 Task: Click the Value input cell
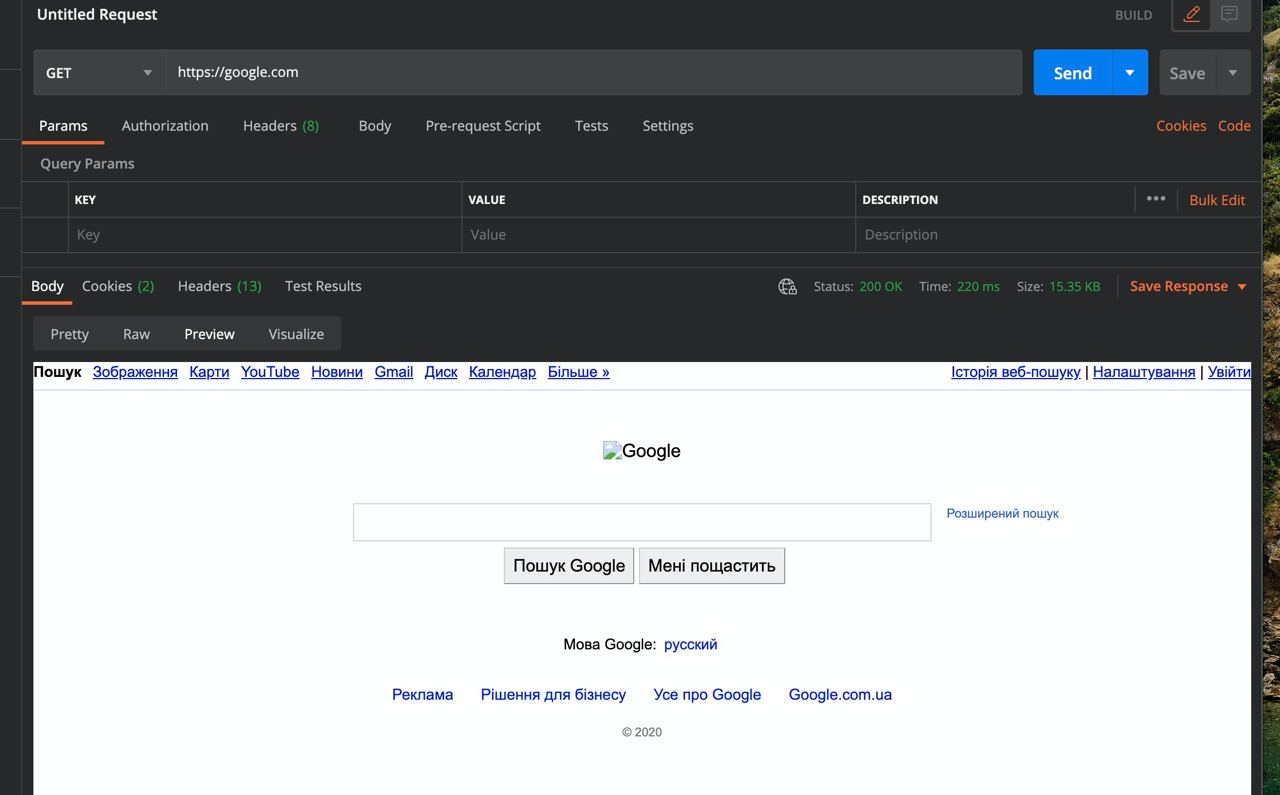click(x=659, y=235)
